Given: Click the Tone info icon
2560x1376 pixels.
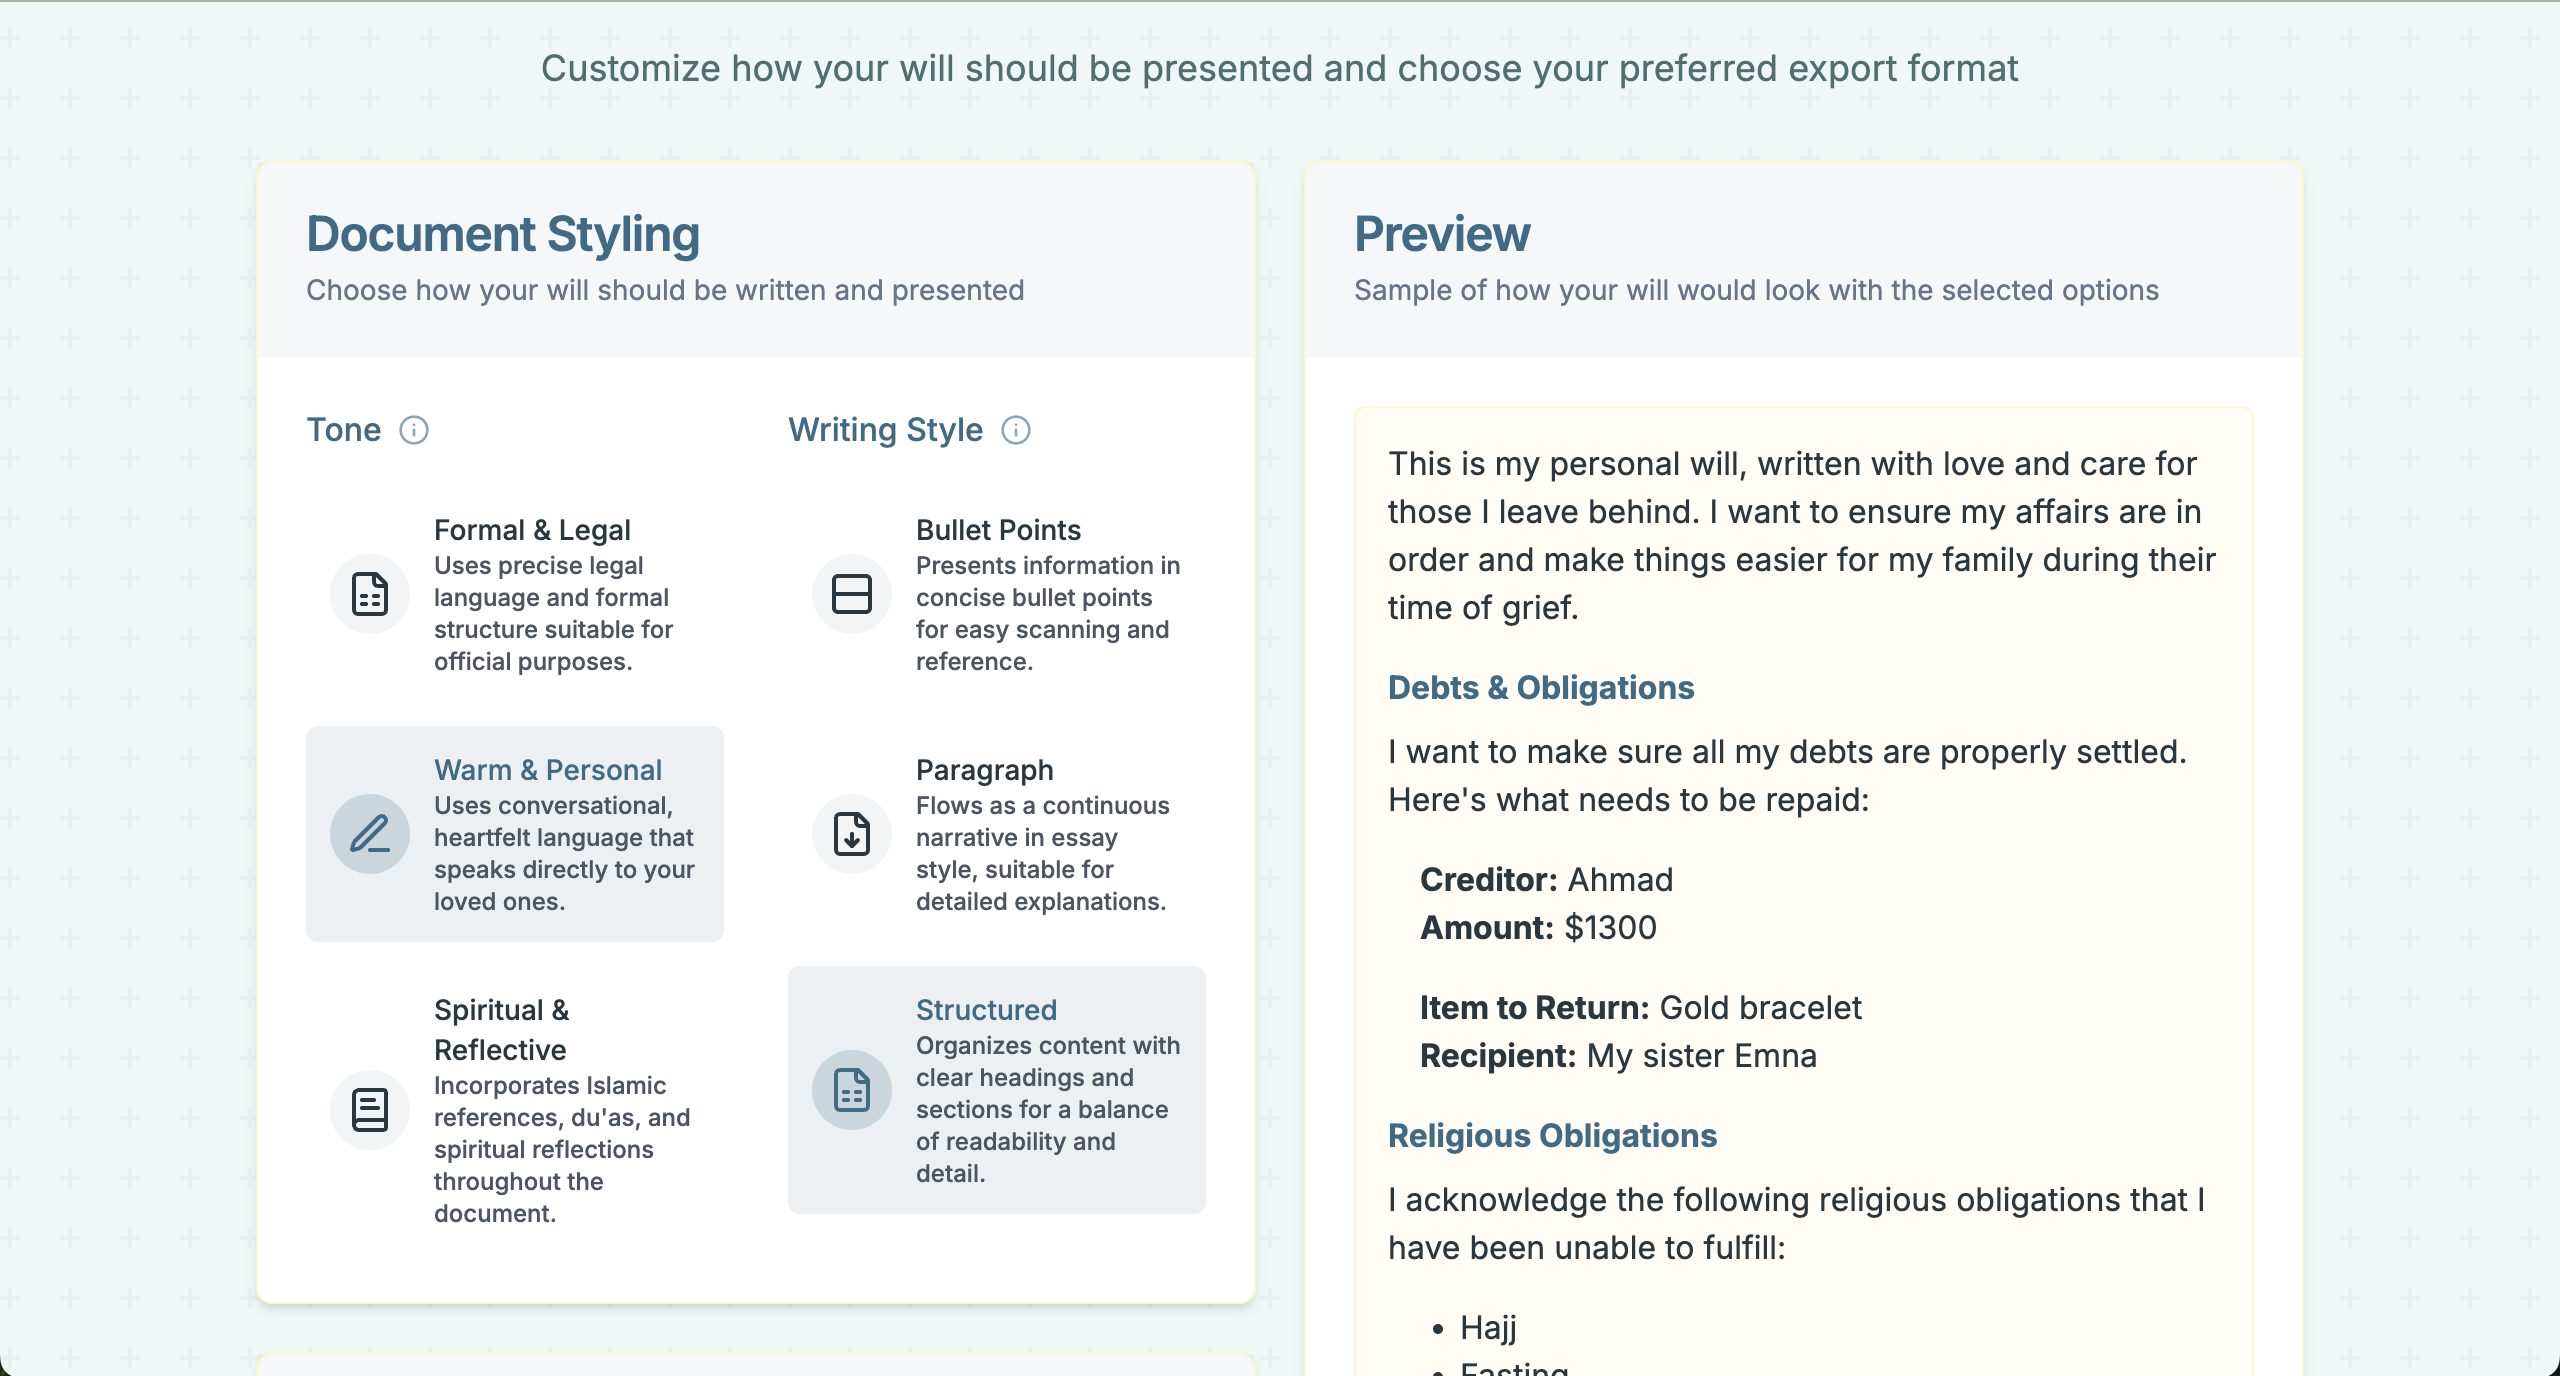Looking at the screenshot, I should [414, 430].
